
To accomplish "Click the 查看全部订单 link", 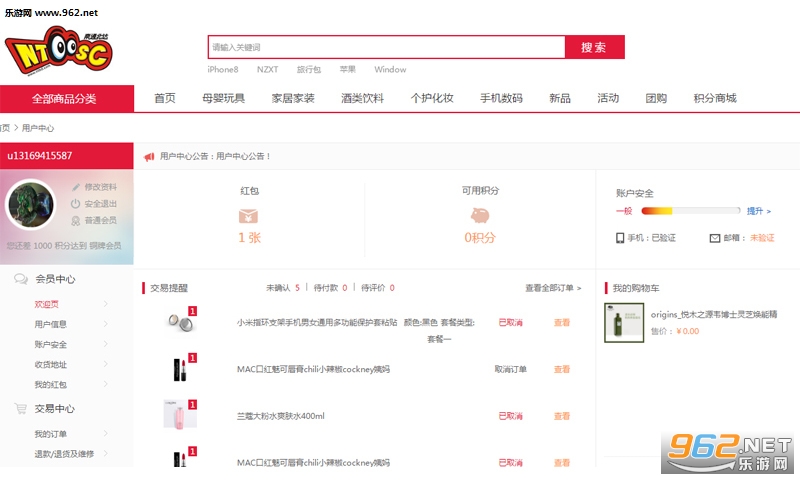I will tap(552, 288).
